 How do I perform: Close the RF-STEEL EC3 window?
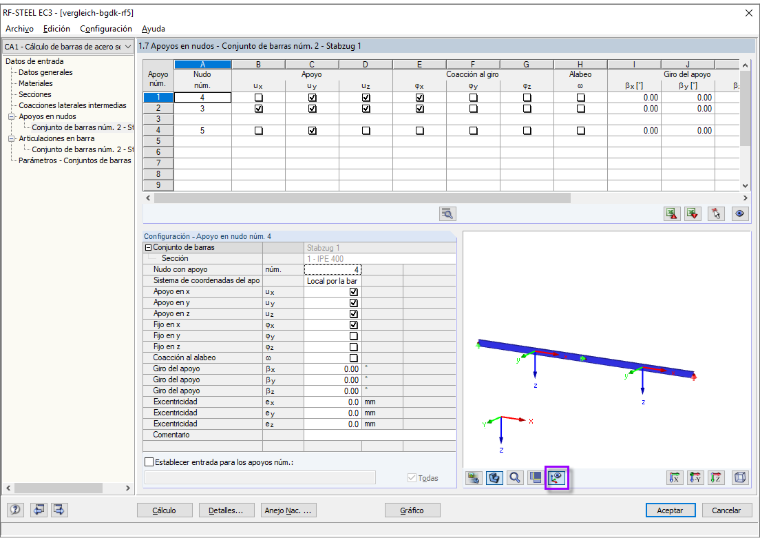pyautogui.click(x=749, y=13)
